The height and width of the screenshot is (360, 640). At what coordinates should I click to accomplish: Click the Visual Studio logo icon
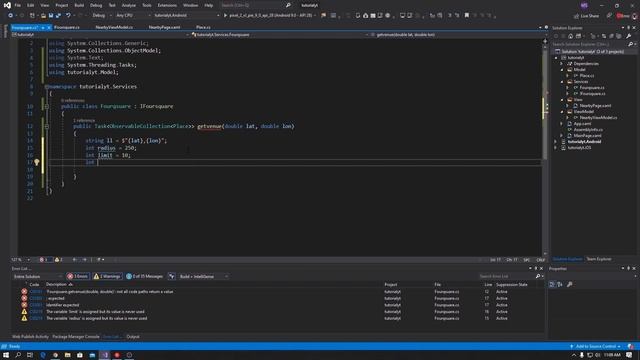pyautogui.click(x=7, y=5)
